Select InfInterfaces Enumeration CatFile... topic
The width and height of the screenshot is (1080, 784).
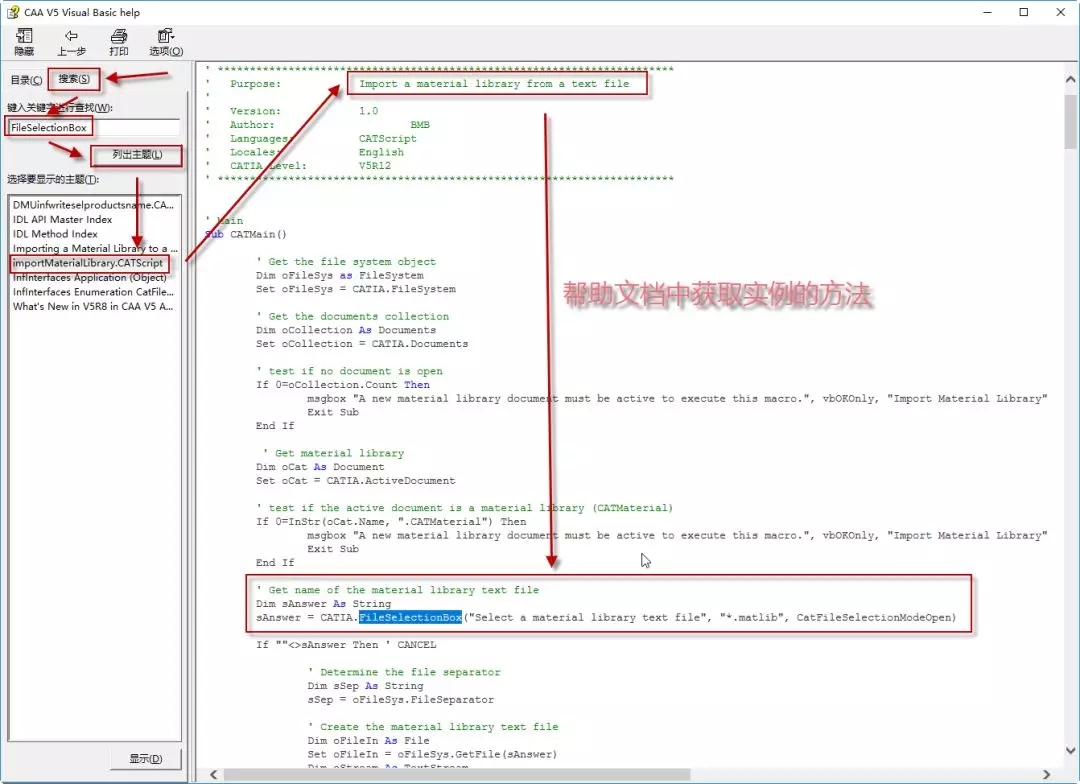pyautogui.click(x=93, y=291)
